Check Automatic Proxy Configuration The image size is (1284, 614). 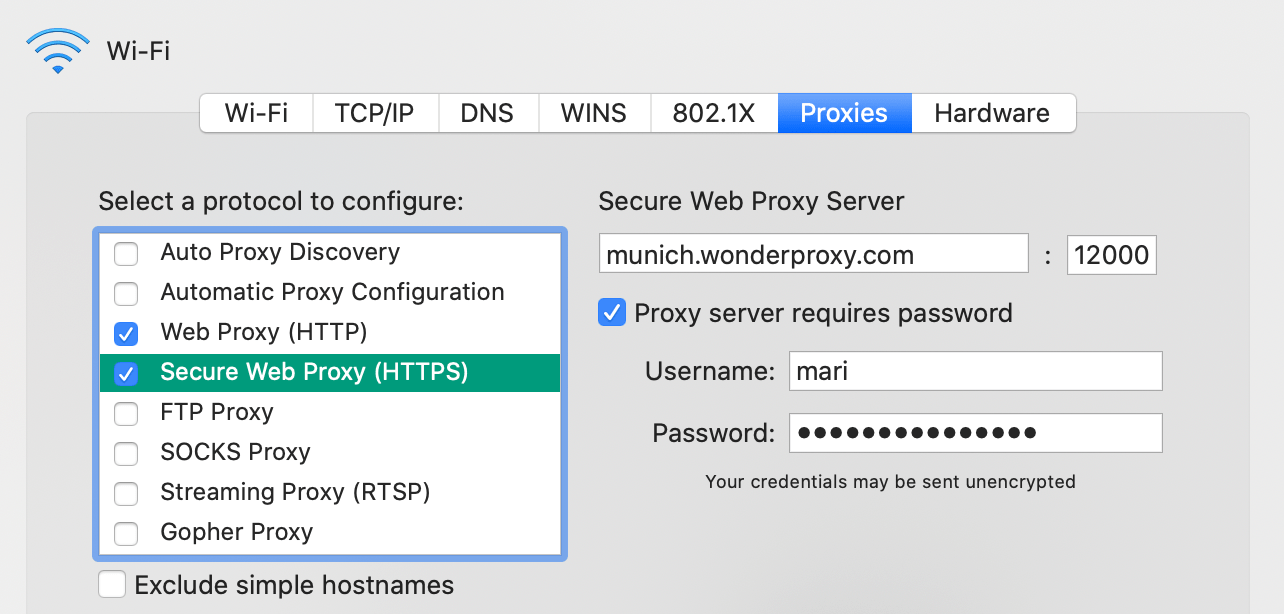[x=126, y=294]
